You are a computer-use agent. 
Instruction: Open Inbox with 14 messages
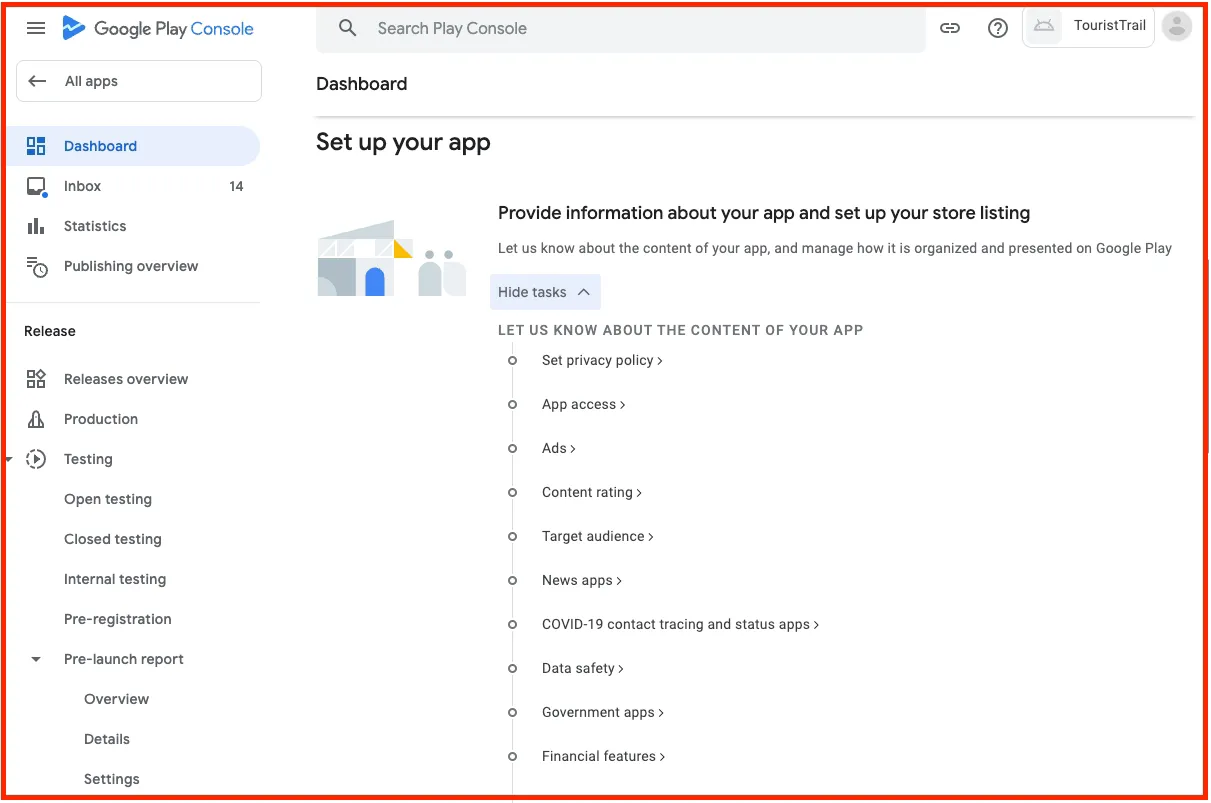(x=132, y=186)
